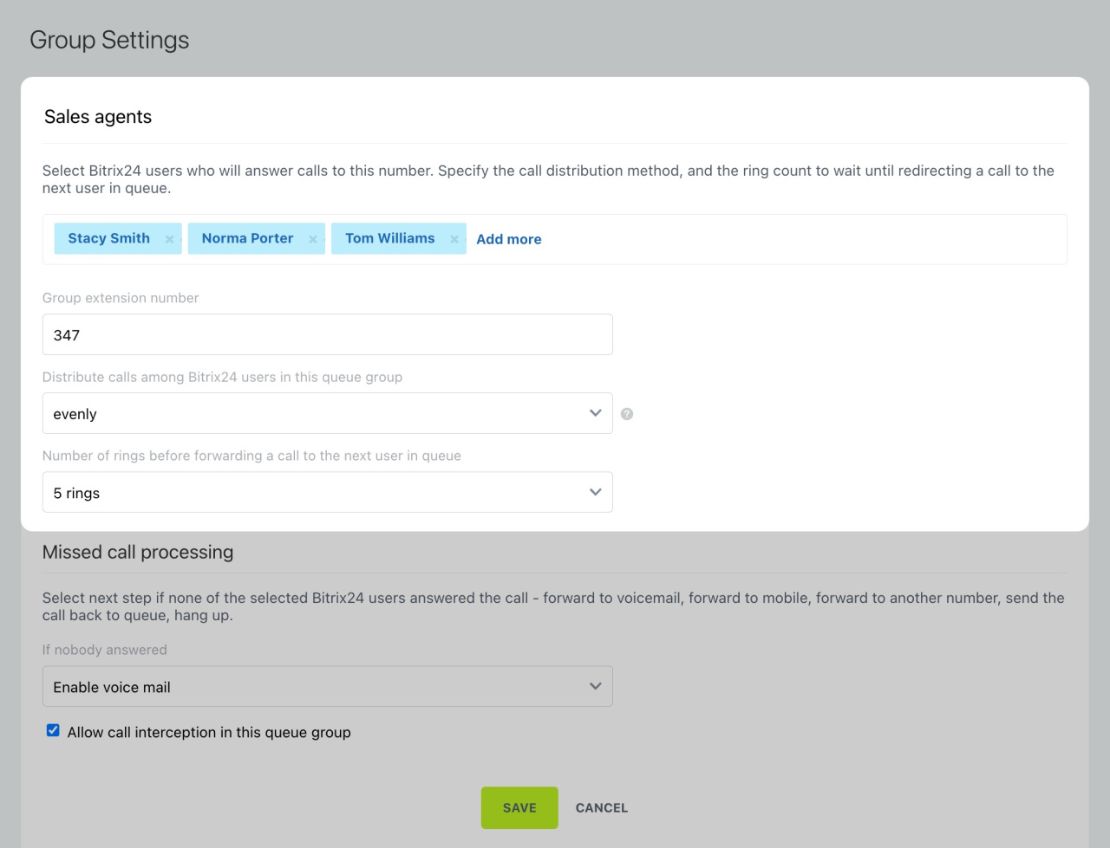Click the 'Distribute calls among Bitrix24 users' label

[222, 377]
